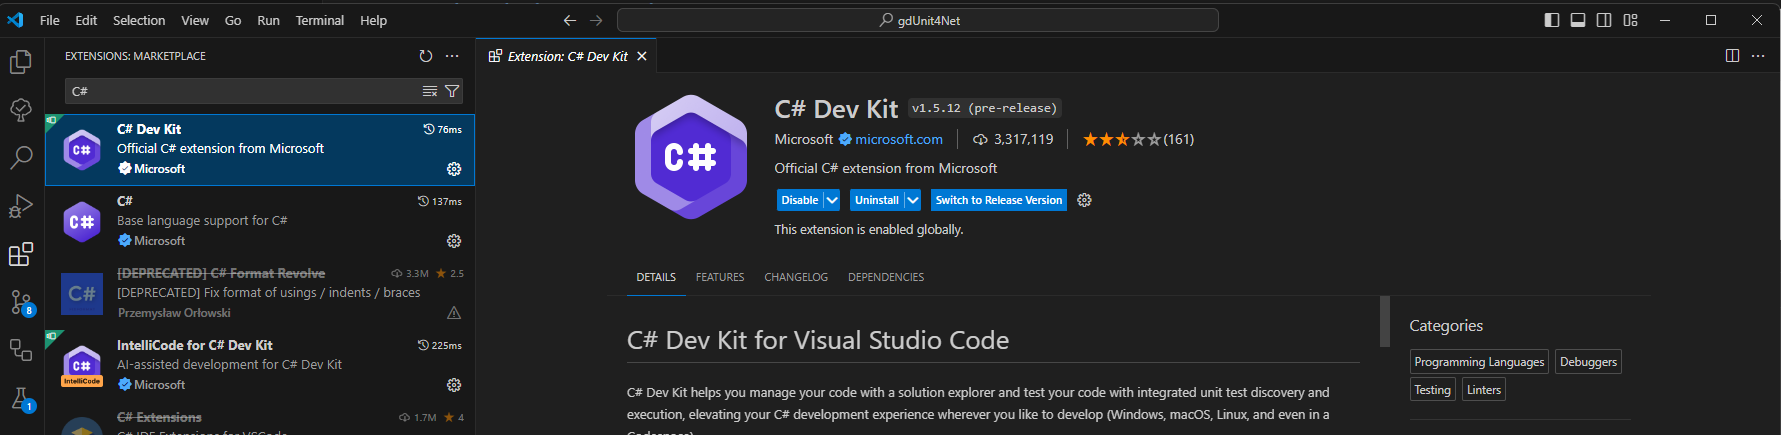Clear extensions search results icon
The image size is (1781, 435).
pyautogui.click(x=430, y=91)
